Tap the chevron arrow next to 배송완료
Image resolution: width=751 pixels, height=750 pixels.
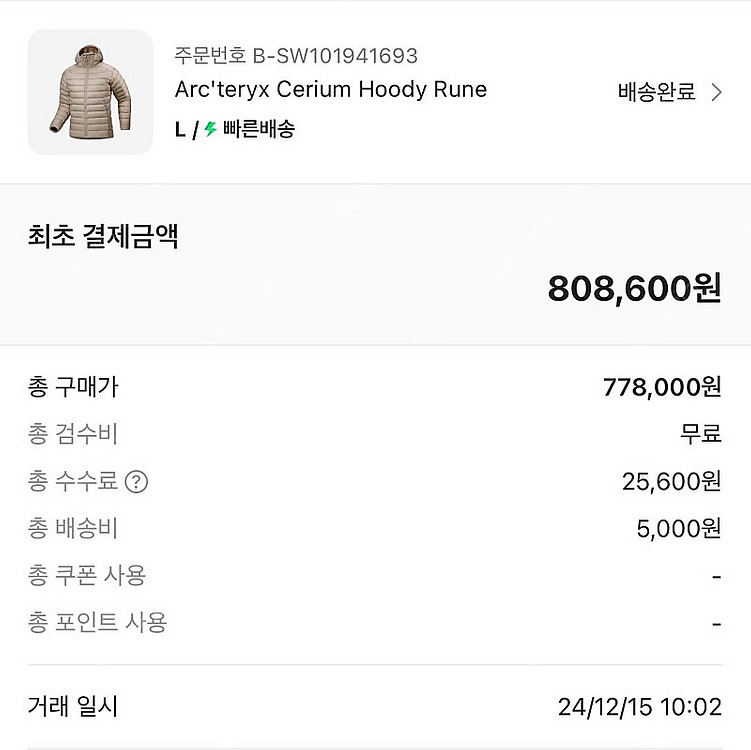716,93
